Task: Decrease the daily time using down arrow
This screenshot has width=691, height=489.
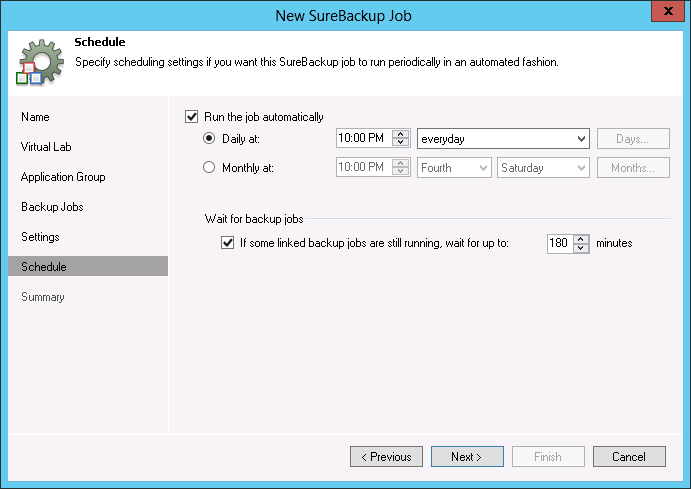Action: click(x=402, y=143)
